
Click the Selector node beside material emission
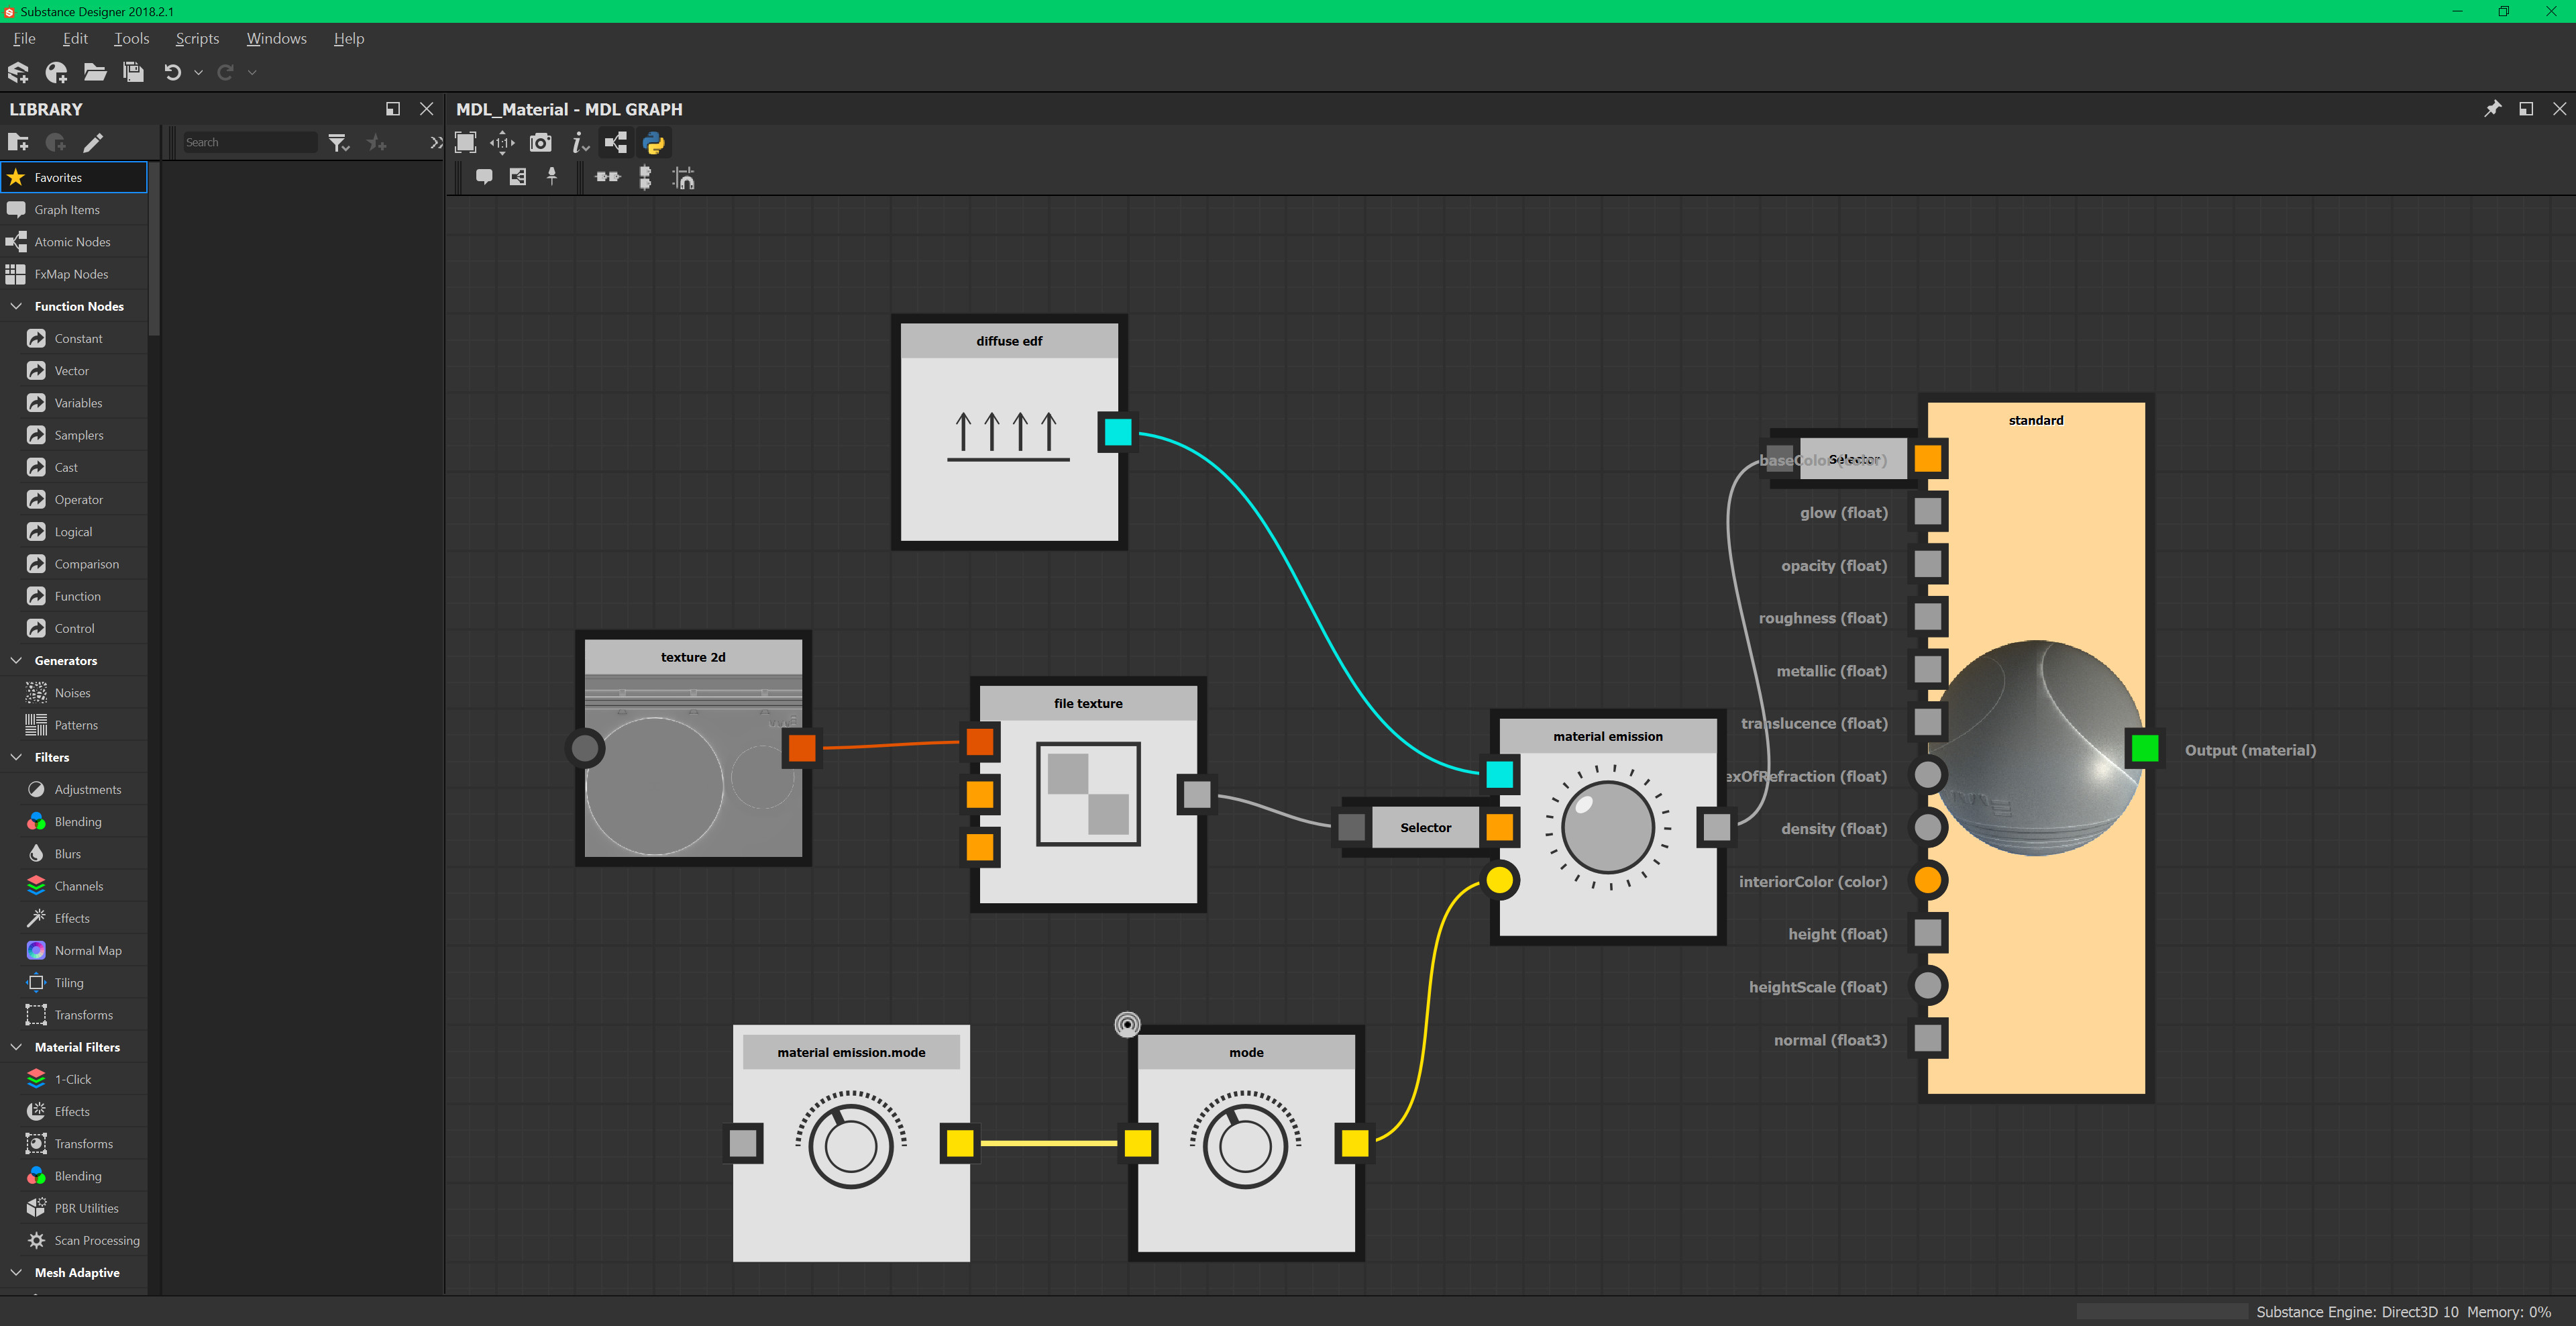[x=1425, y=827]
